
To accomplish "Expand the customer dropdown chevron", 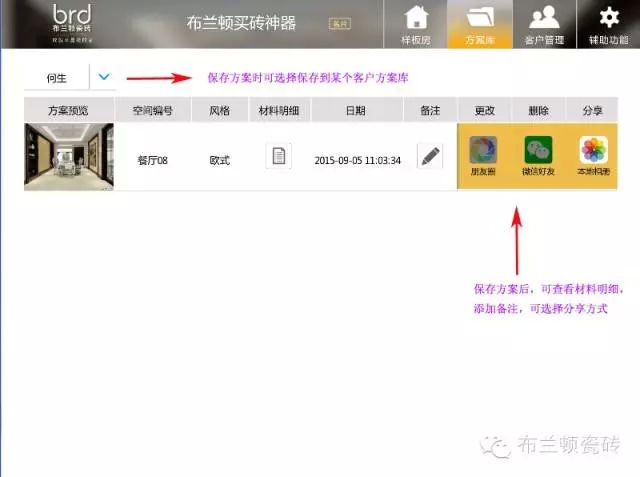I will pos(104,77).
